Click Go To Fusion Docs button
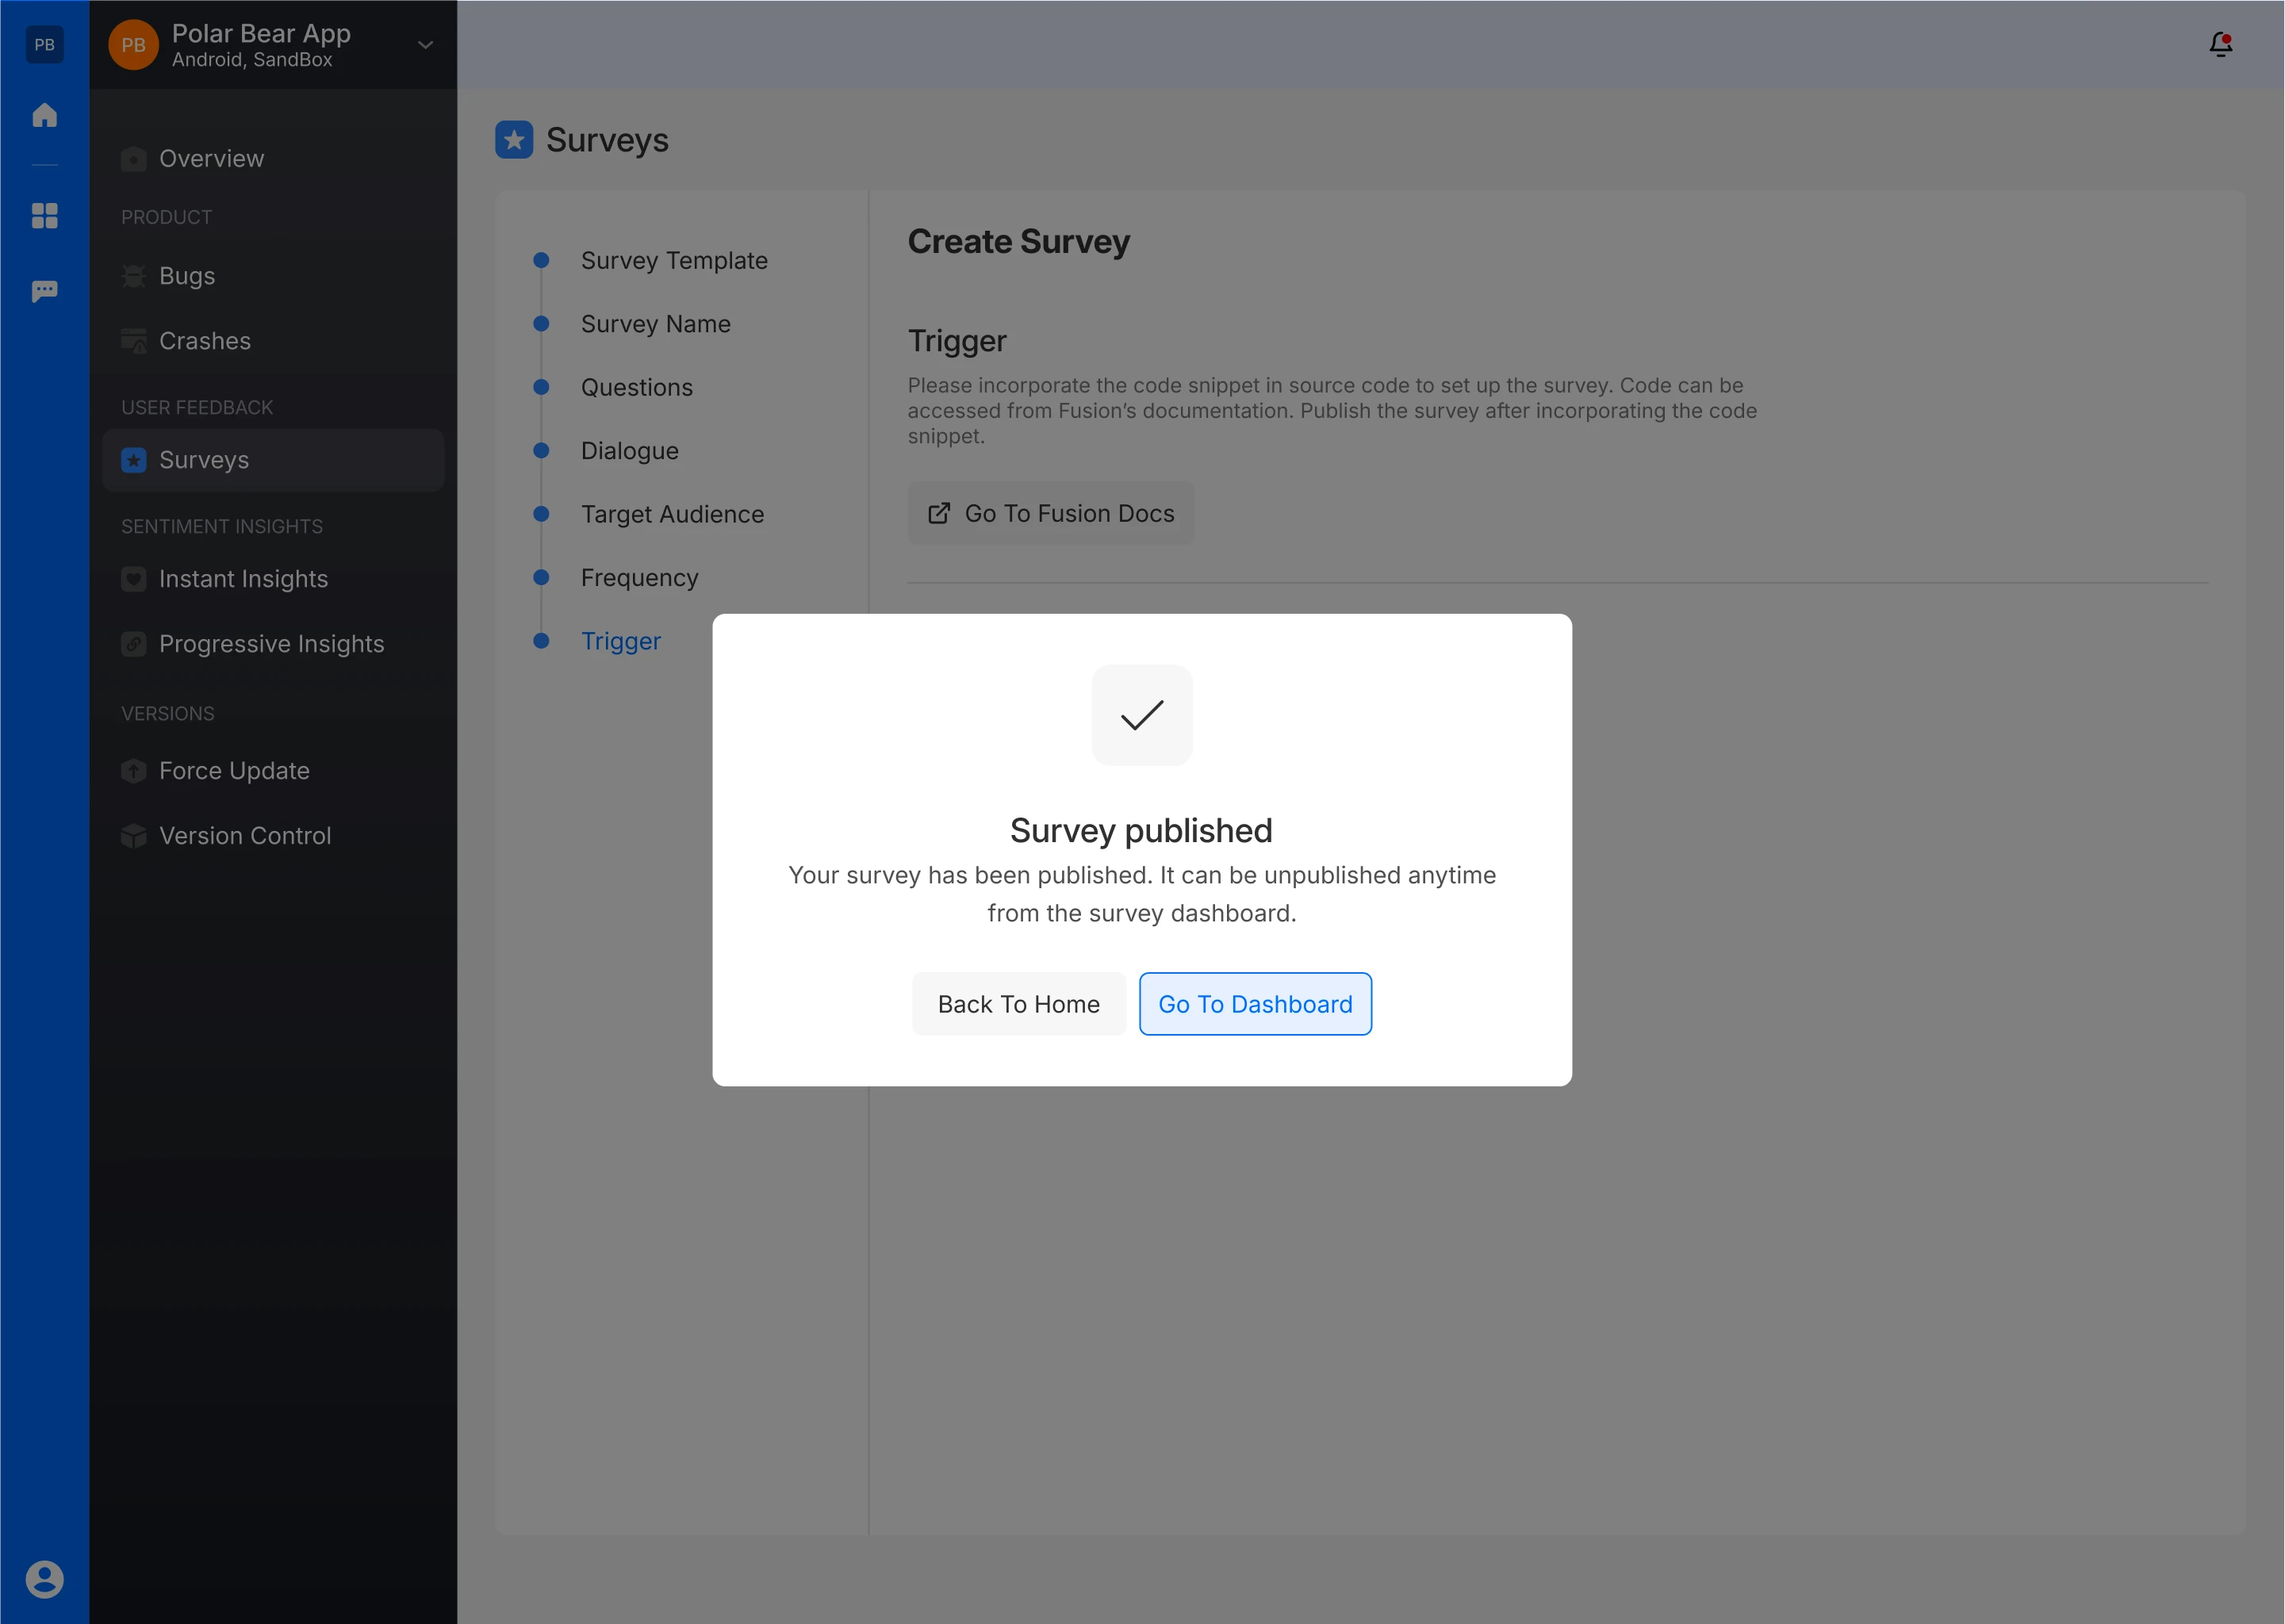The height and width of the screenshot is (1624, 2285). (x=1050, y=513)
